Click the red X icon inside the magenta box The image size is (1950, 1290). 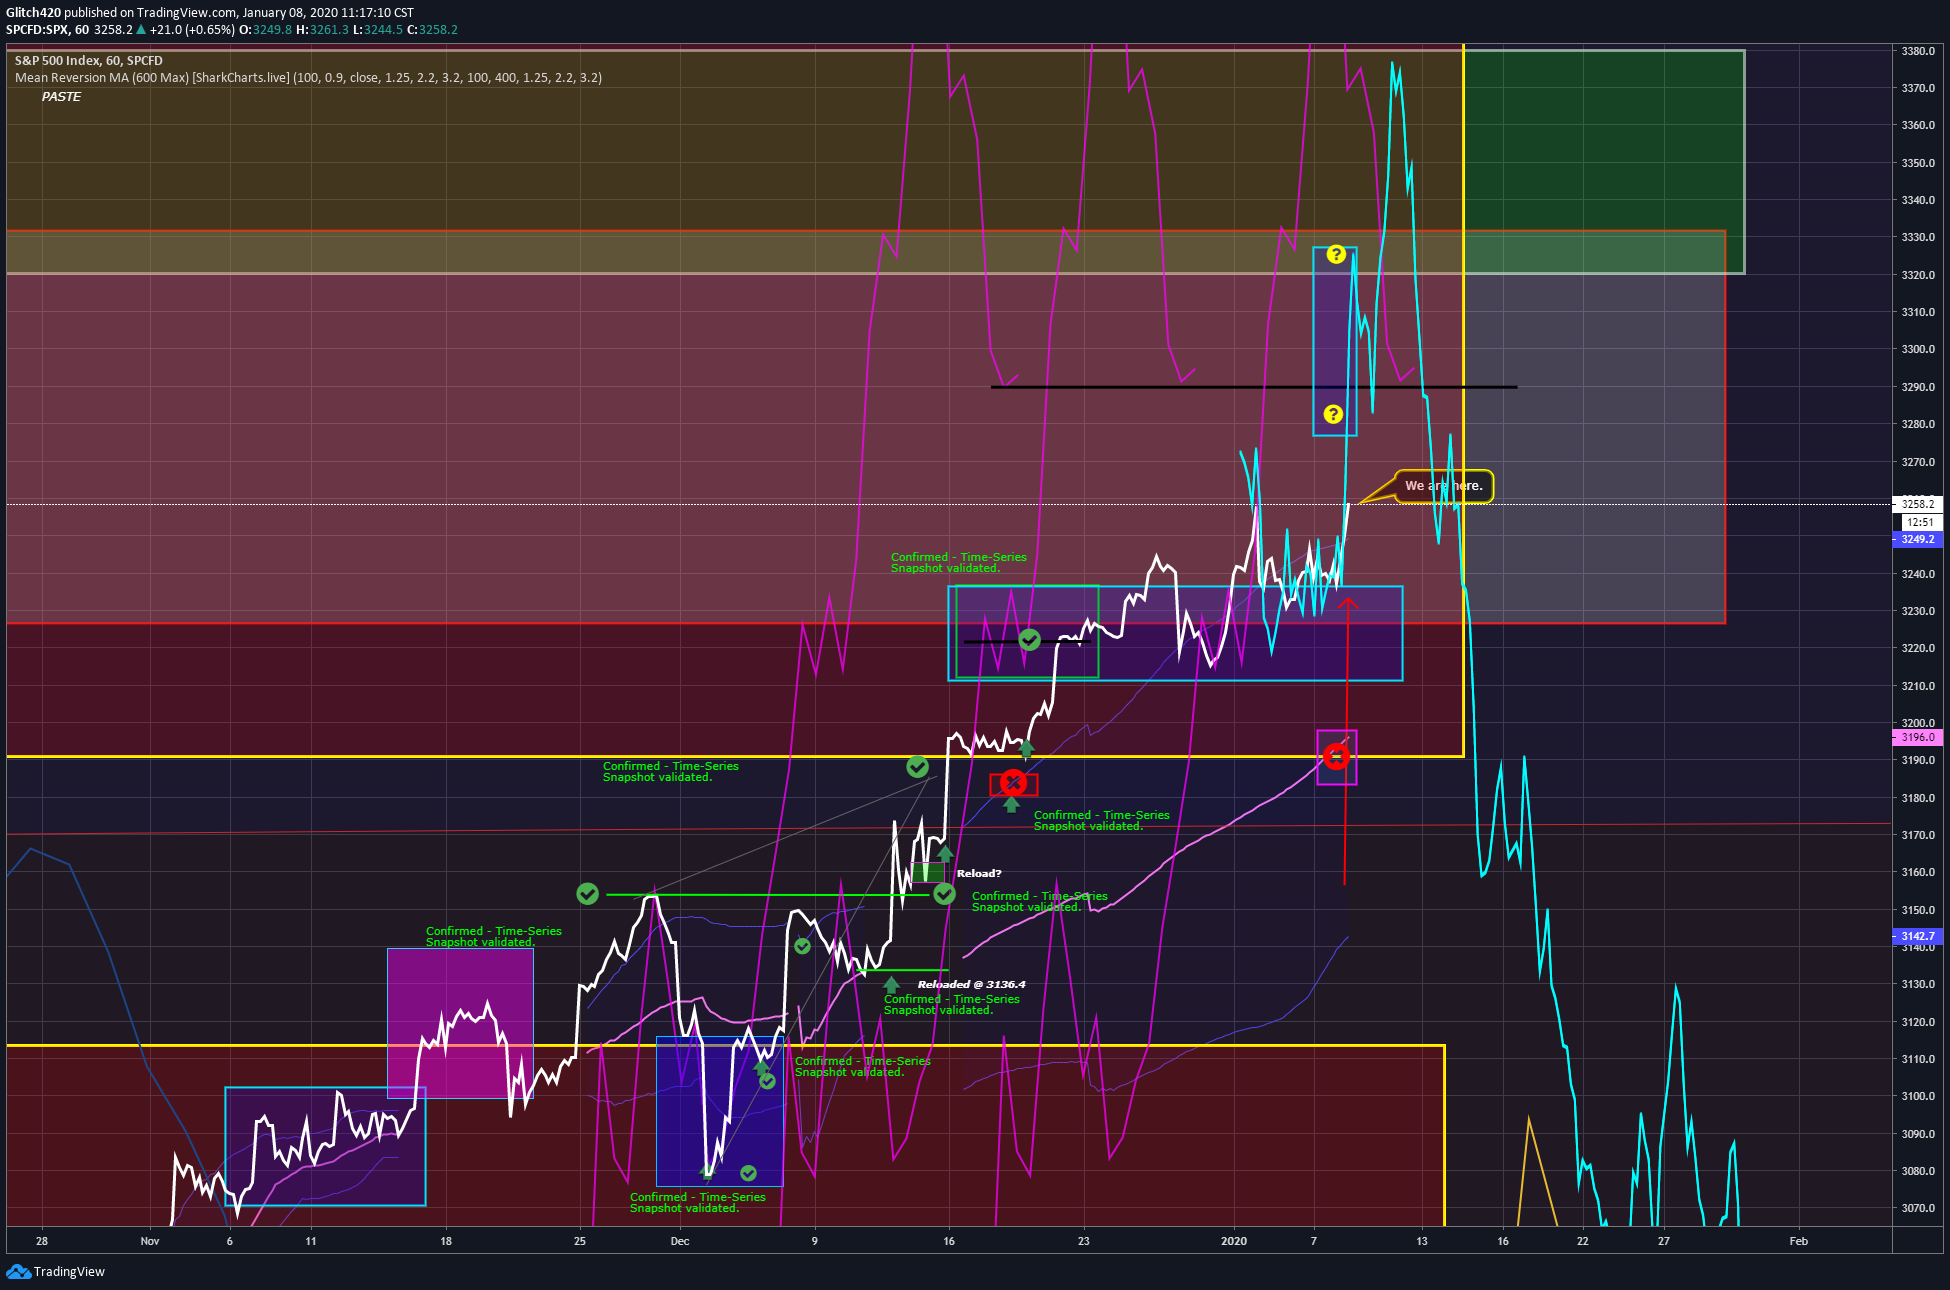point(1336,756)
